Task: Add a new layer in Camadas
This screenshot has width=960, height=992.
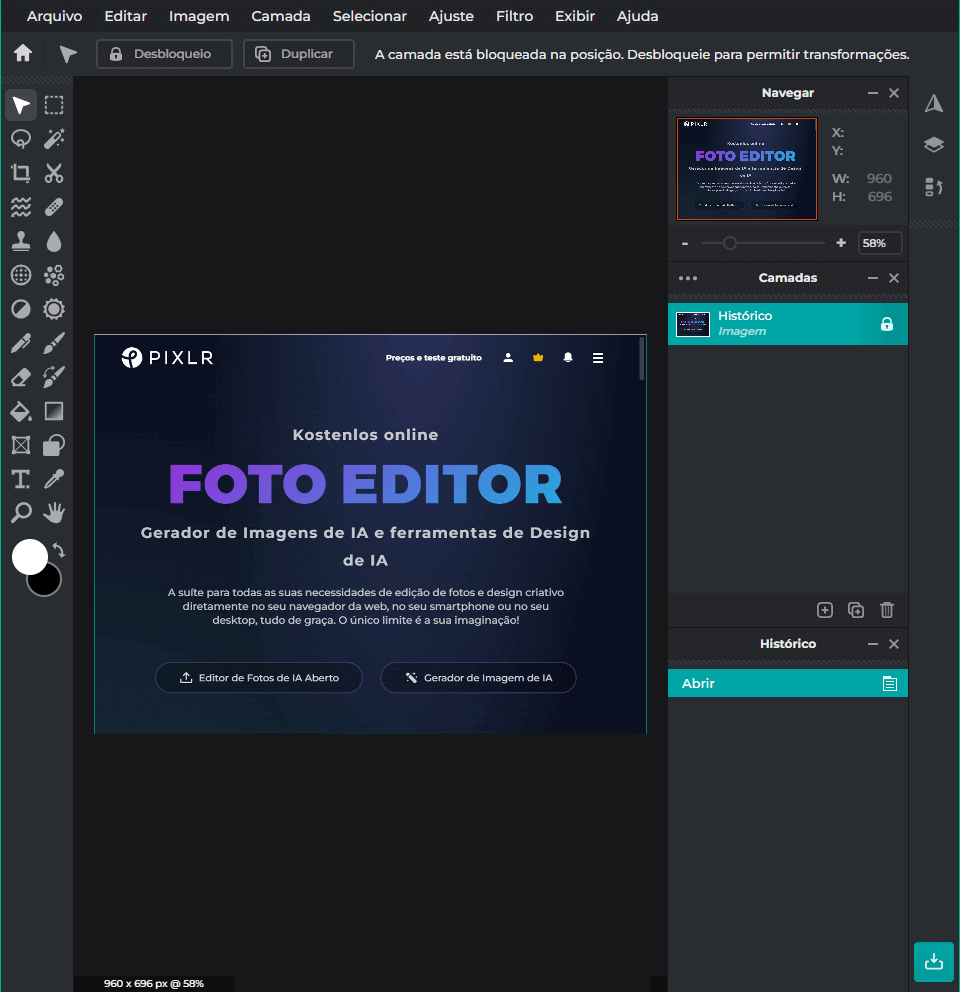Action: [x=825, y=610]
